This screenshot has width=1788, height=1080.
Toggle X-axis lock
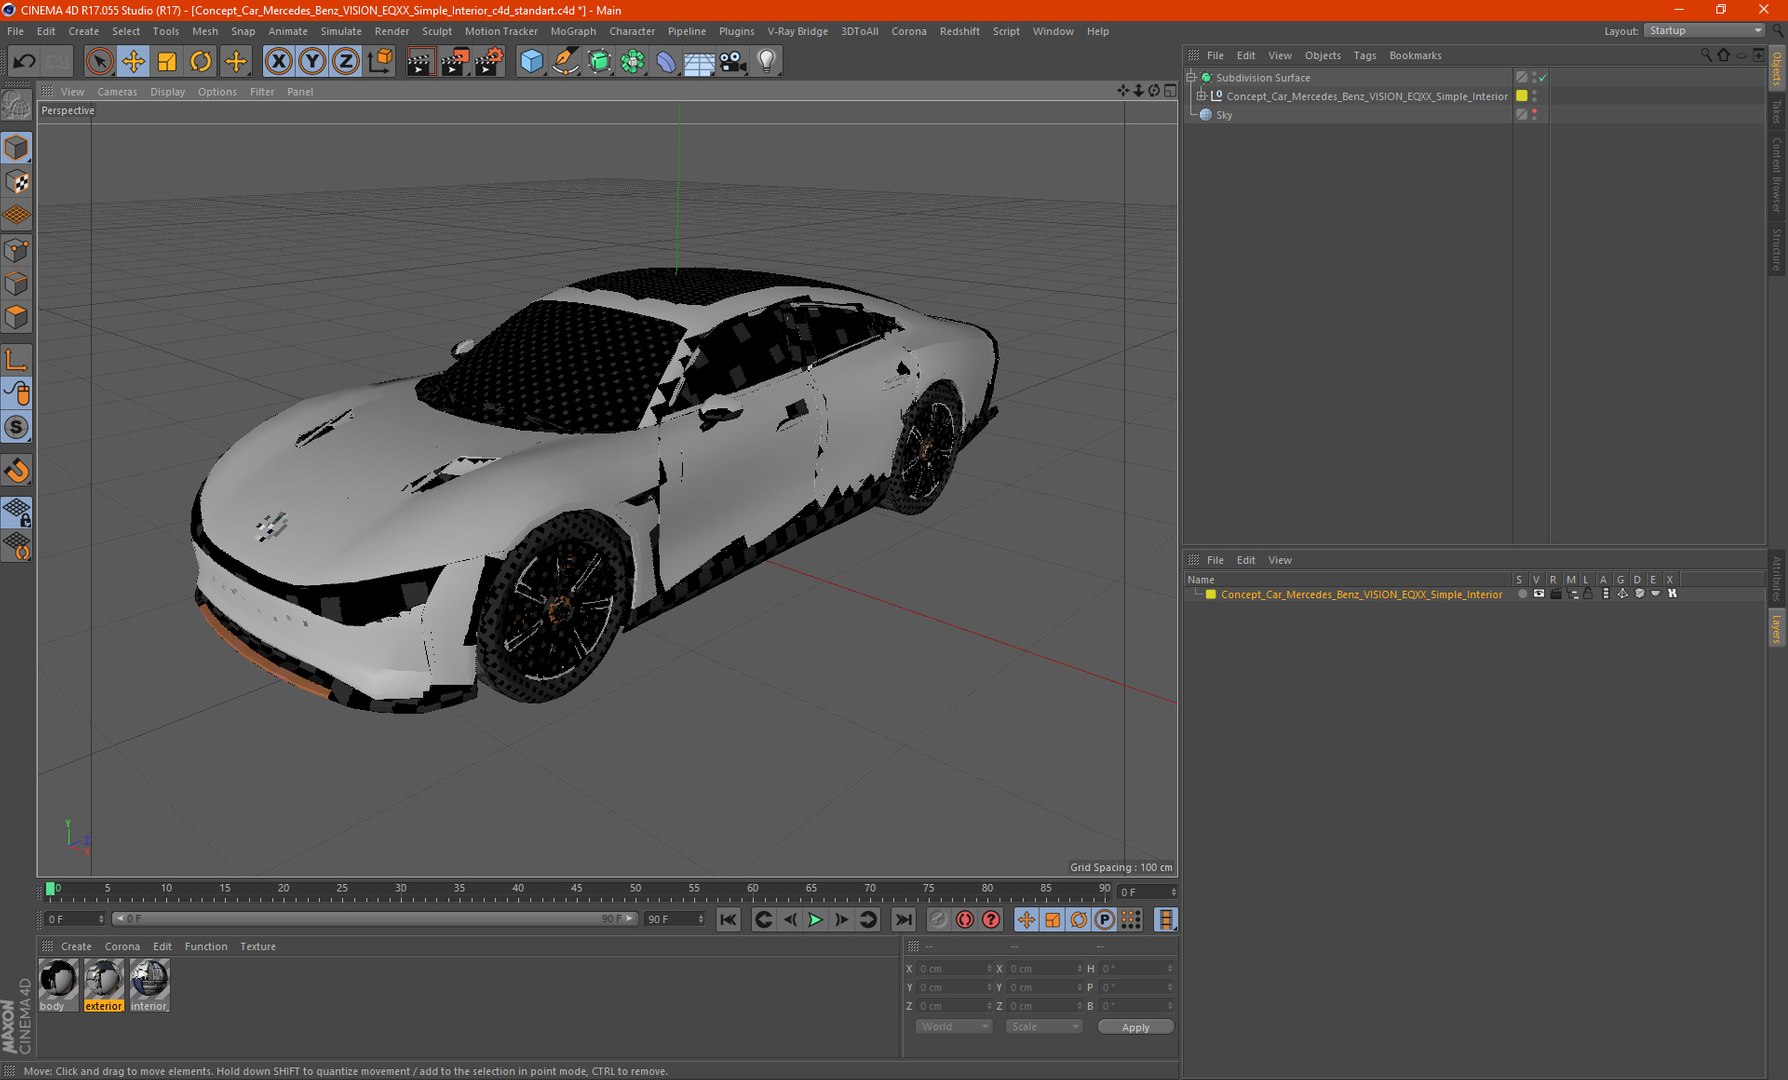coord(278,62)
